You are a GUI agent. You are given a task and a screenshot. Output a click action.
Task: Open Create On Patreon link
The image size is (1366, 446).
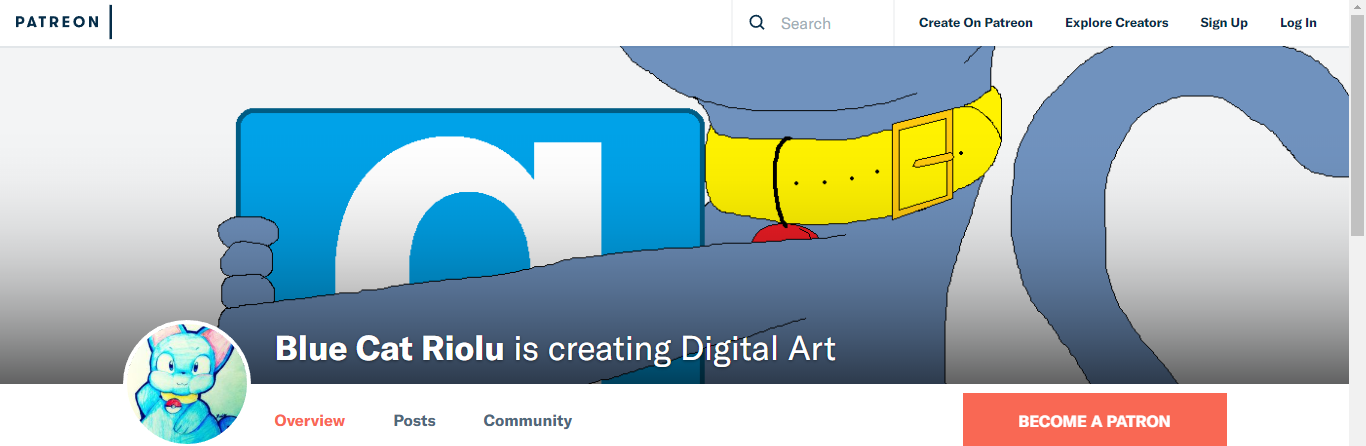(x=975, y=23)
